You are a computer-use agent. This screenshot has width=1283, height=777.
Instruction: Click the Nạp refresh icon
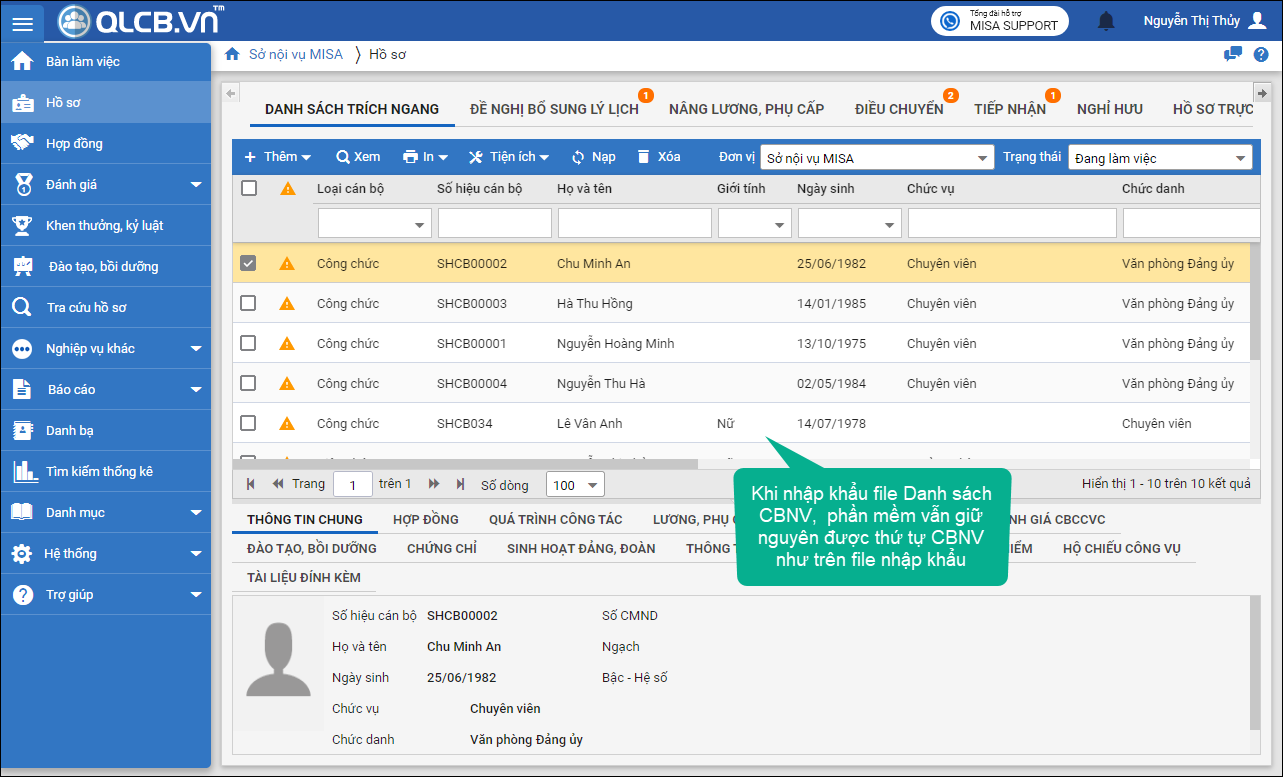[578, 157]
